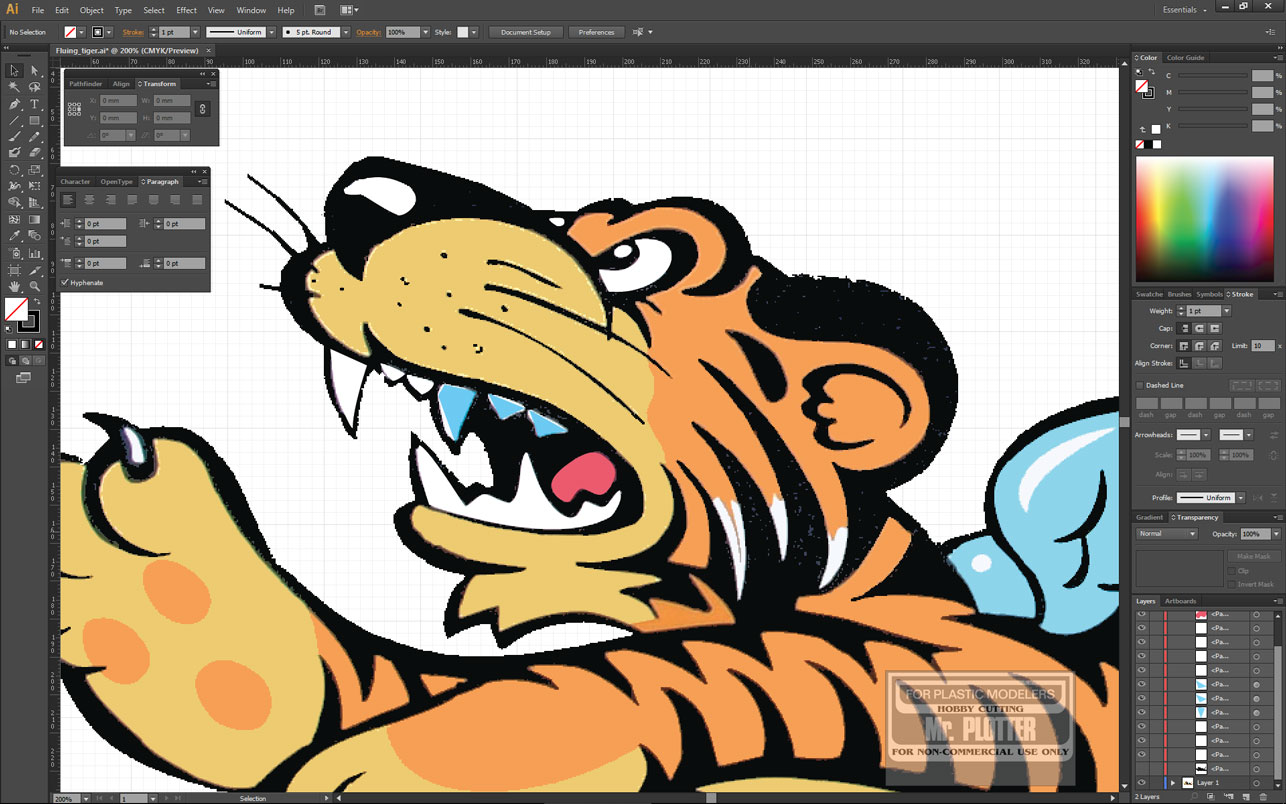Click the fill color swatch in toolbar
Image resolution: width=1286 pixels, height=804 pixels.
16,309
